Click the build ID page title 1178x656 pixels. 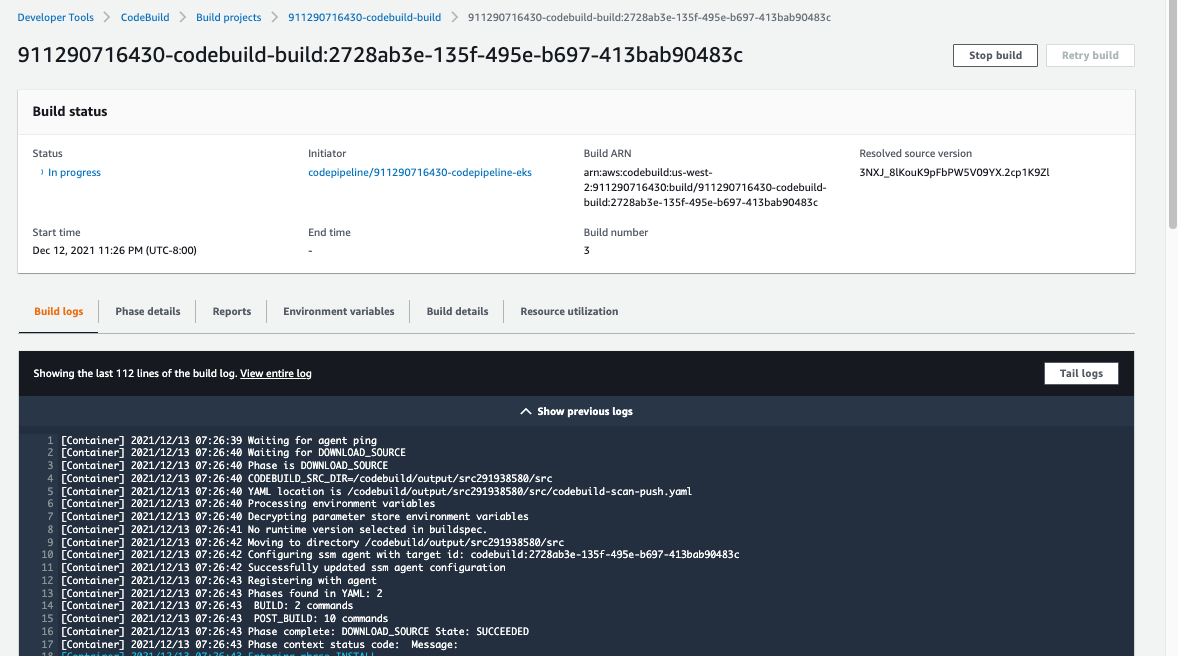coord(380,55)
